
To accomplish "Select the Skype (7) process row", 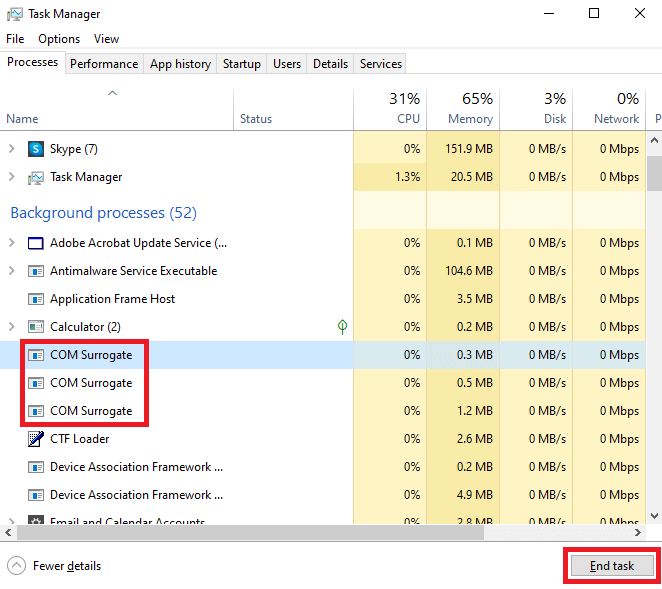I will 323,149.
